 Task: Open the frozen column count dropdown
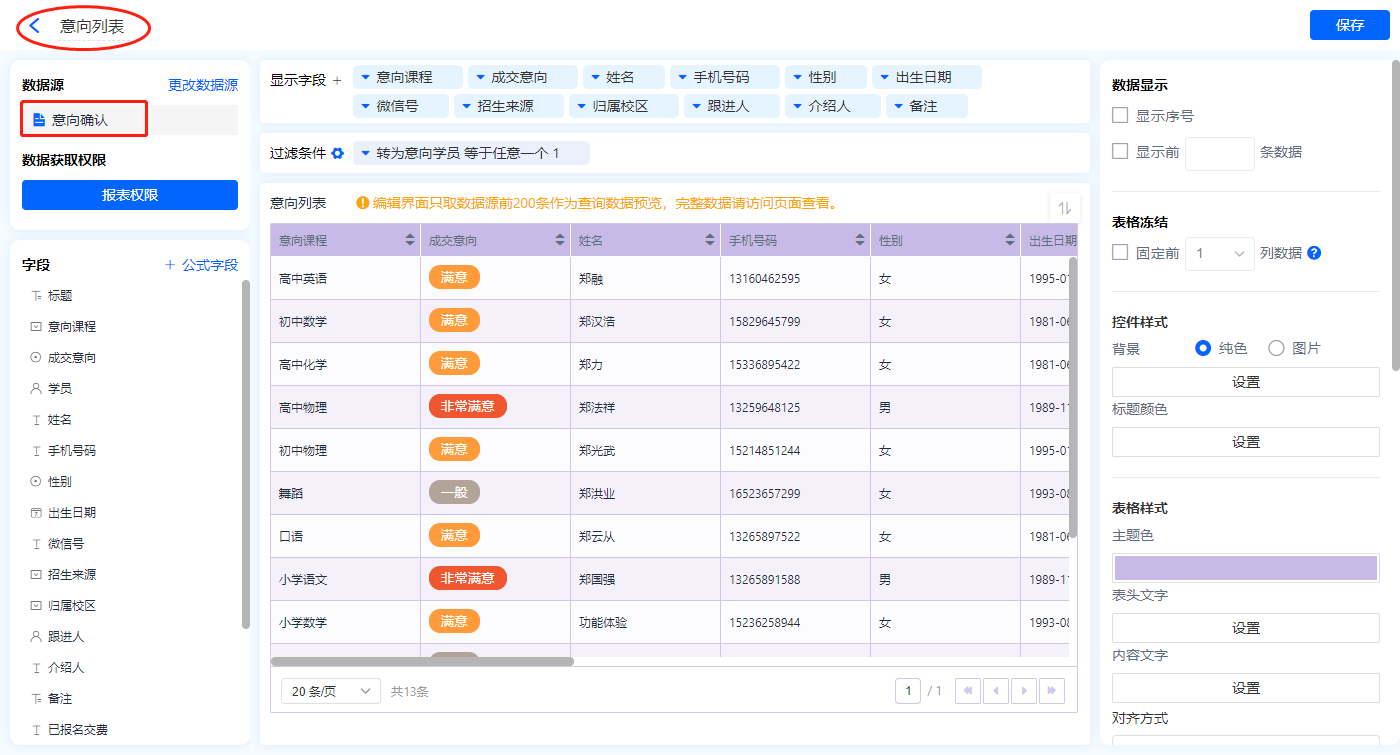click(1219, 254)
